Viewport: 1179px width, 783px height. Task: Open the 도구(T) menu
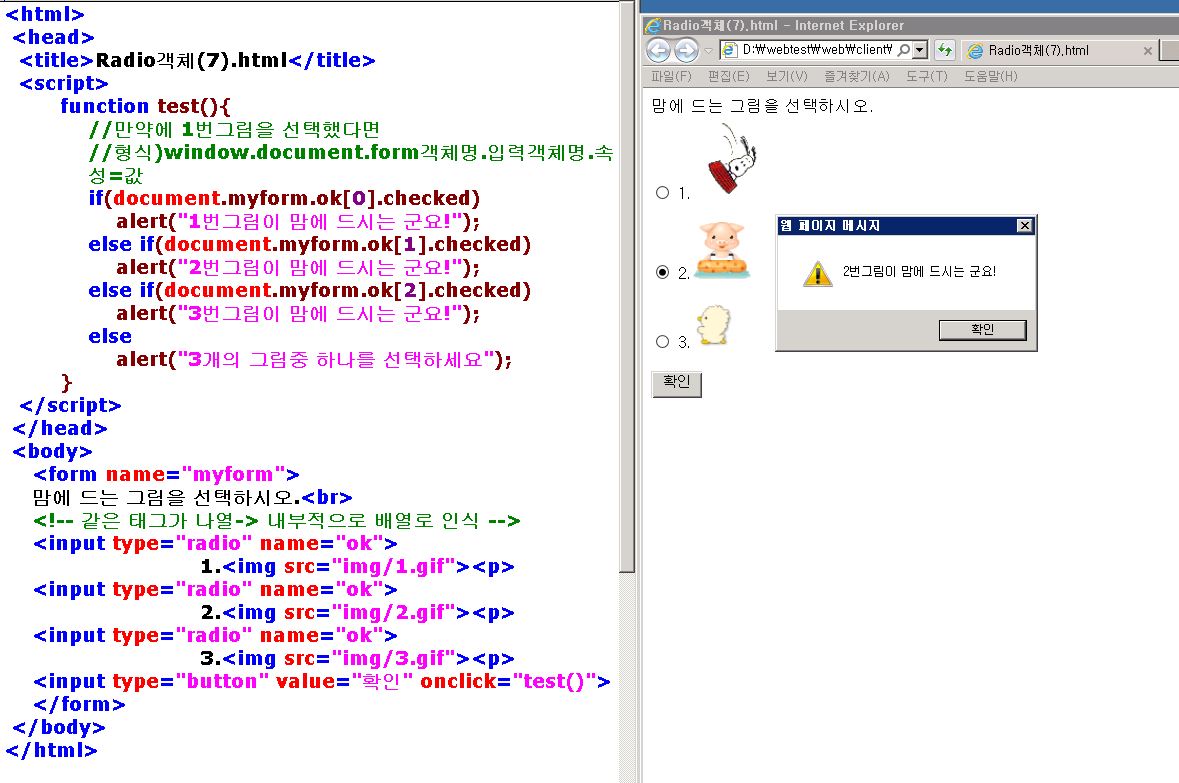point(926,76)
